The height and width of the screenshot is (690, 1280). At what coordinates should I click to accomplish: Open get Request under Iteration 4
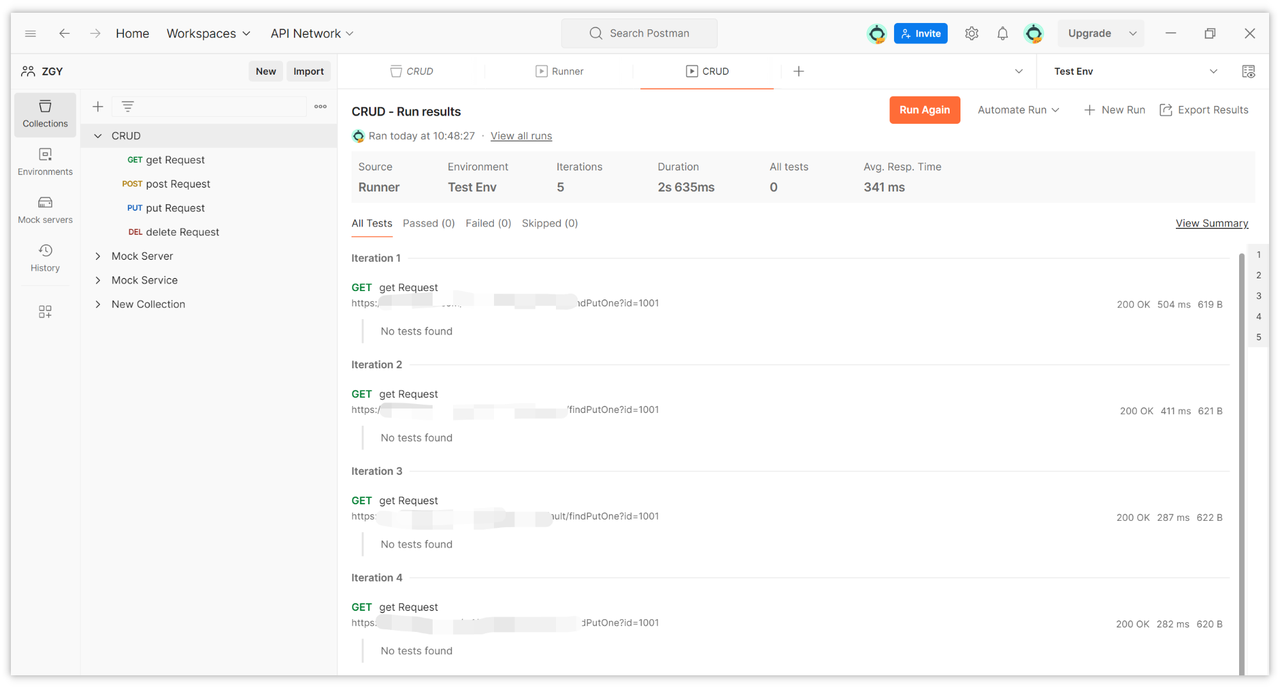click(408, 607)
